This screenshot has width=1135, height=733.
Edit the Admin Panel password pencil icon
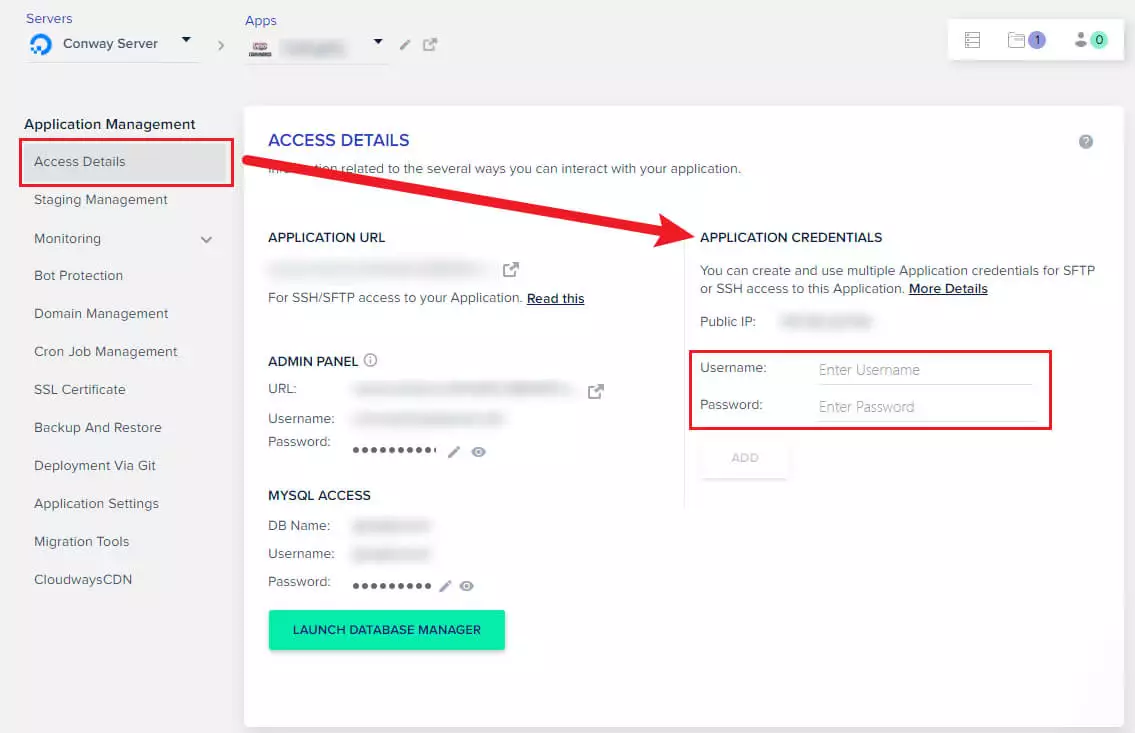[454, 452]
